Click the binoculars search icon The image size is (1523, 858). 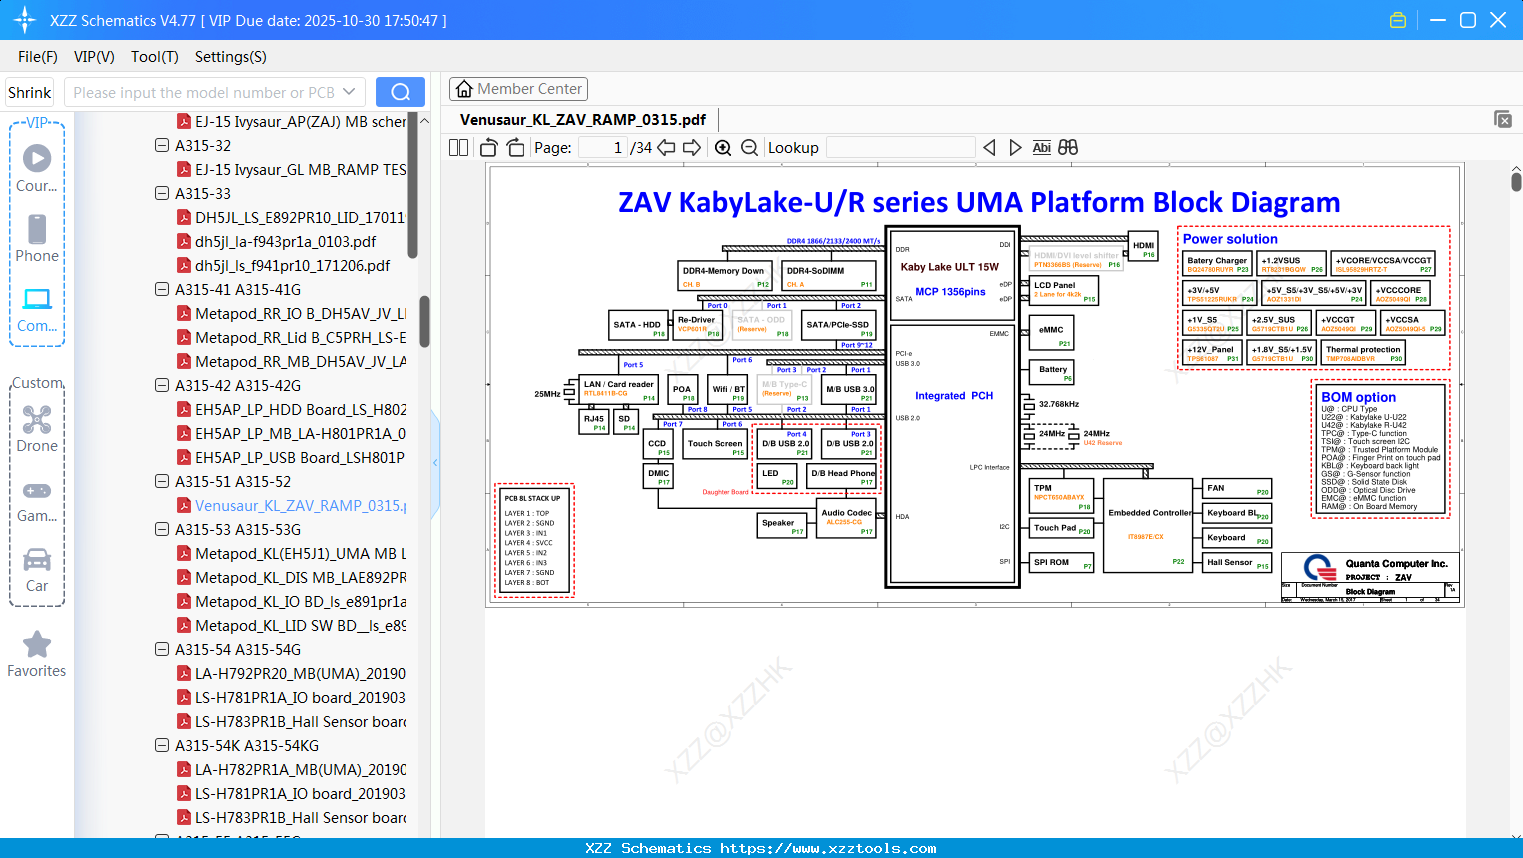(x=1068, y=148)
